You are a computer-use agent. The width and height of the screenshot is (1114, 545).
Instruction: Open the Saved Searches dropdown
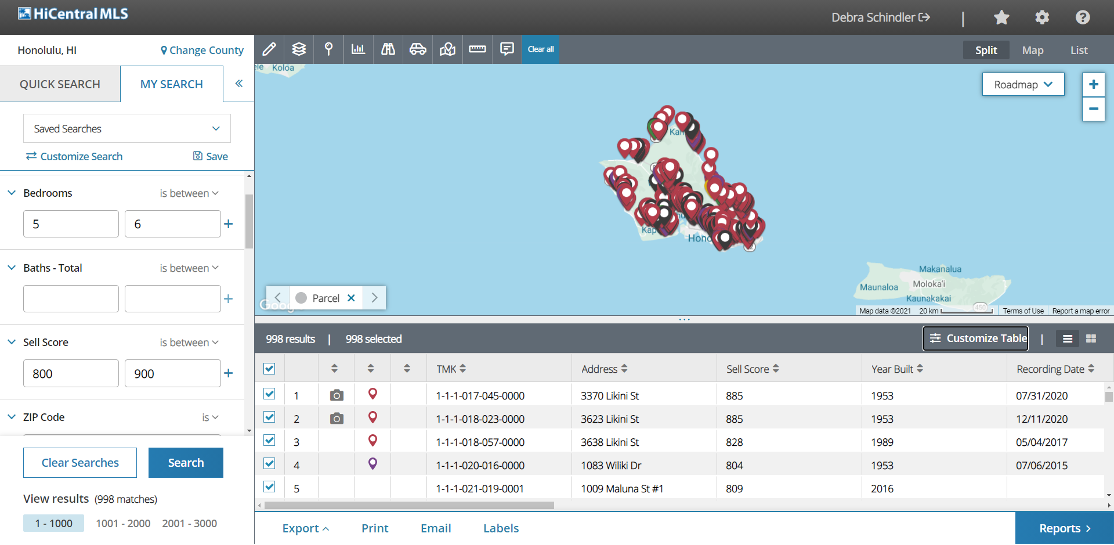pos(127,129)
